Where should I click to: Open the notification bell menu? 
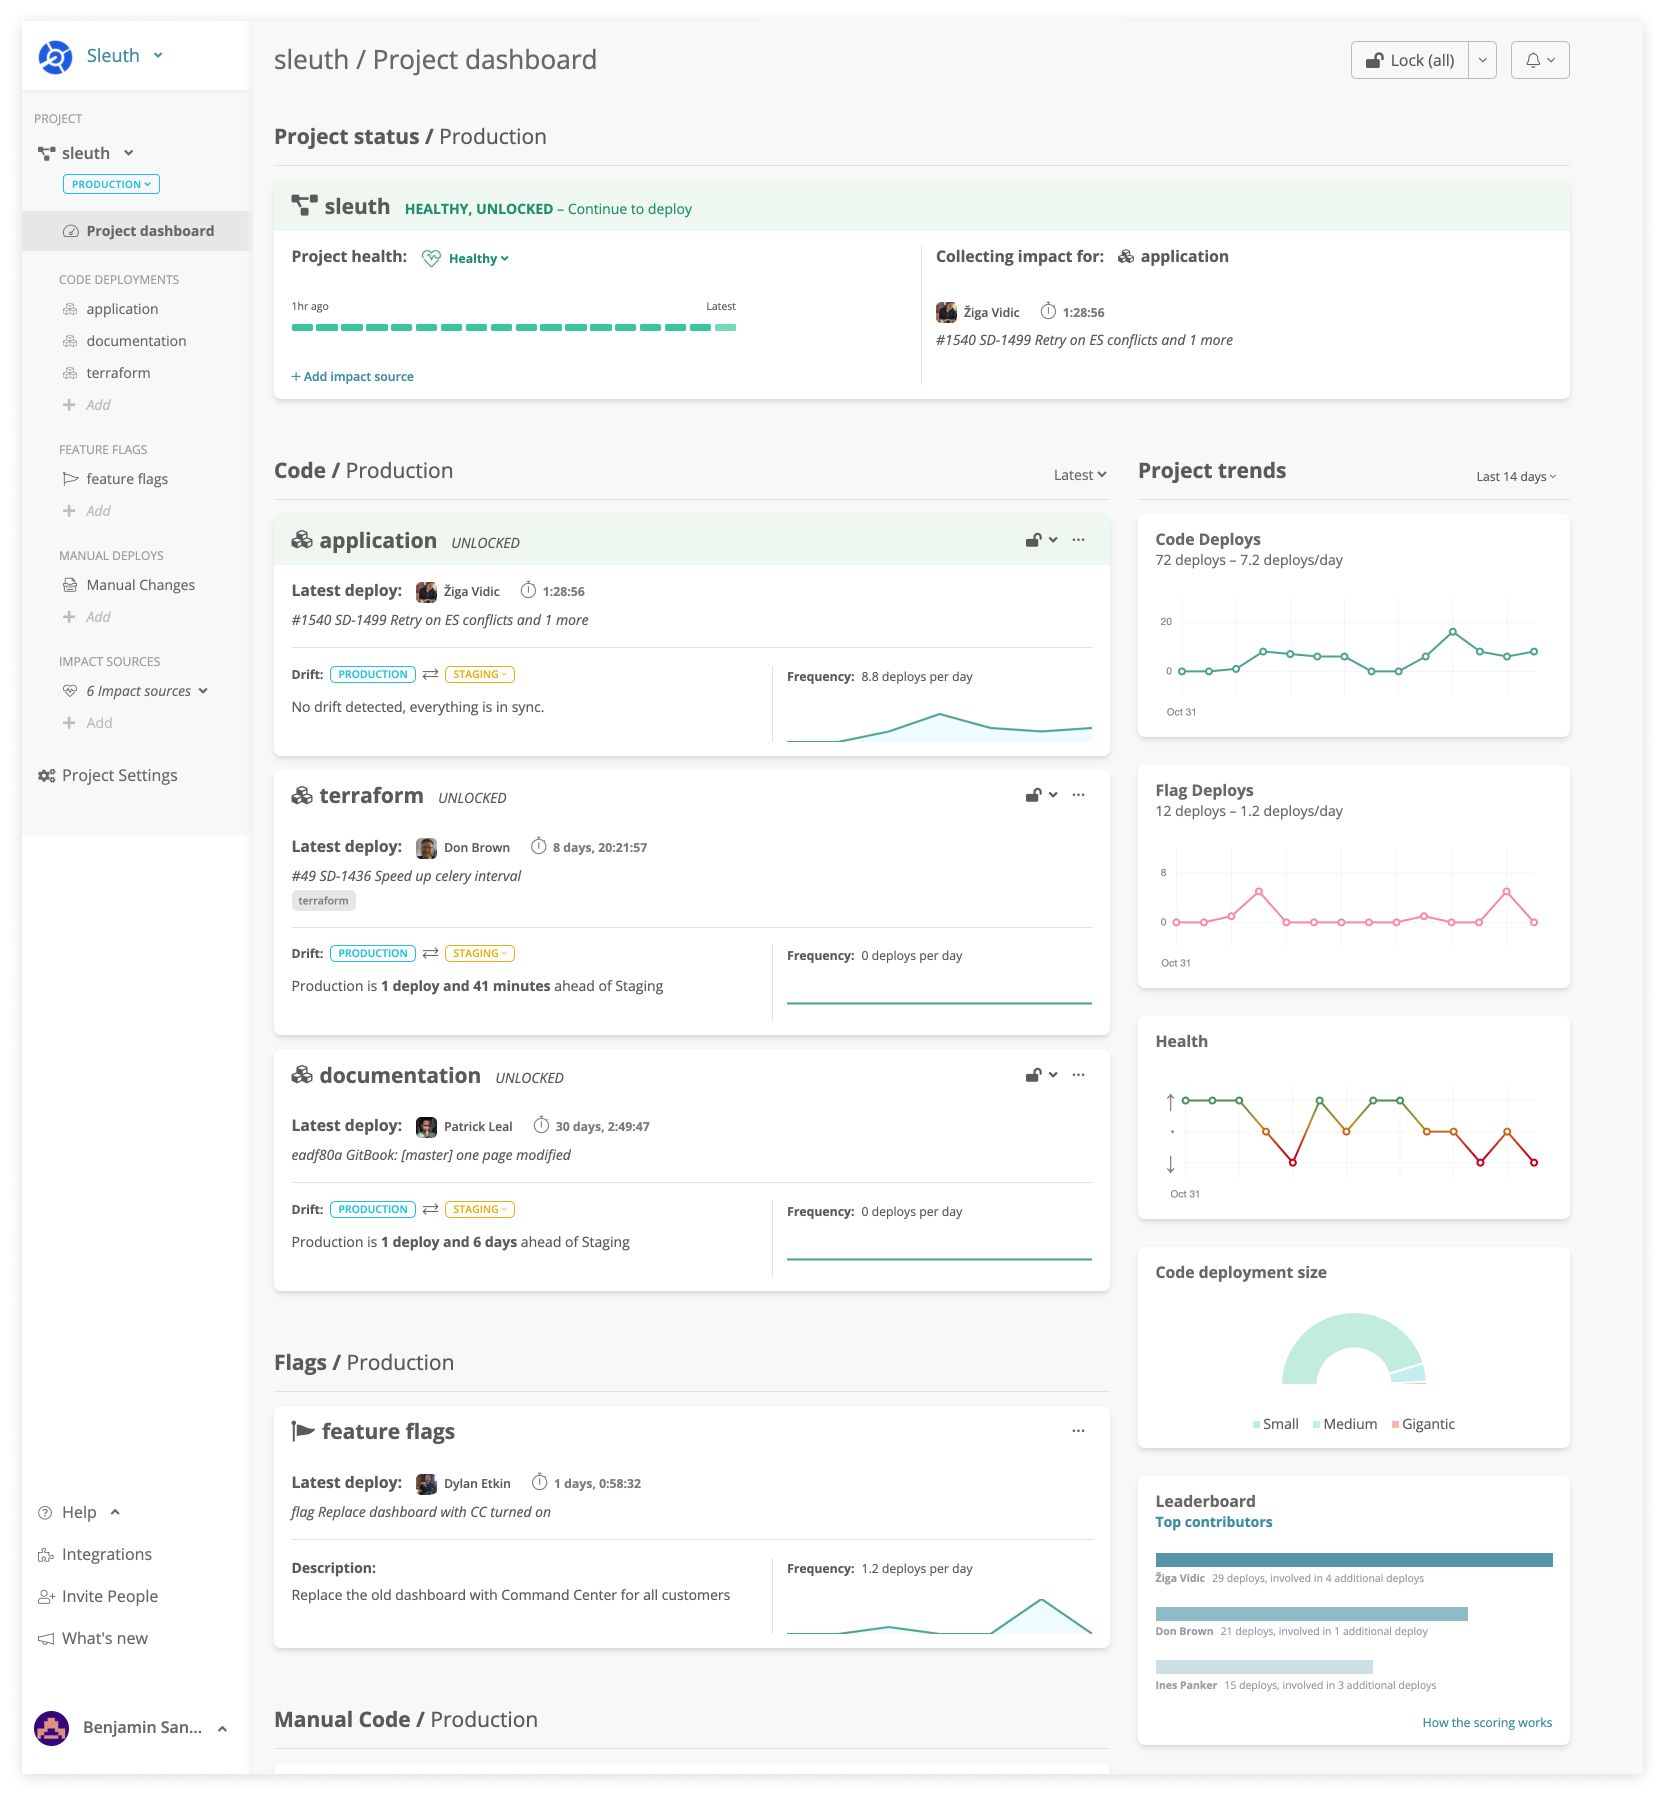coord(1540,60)
